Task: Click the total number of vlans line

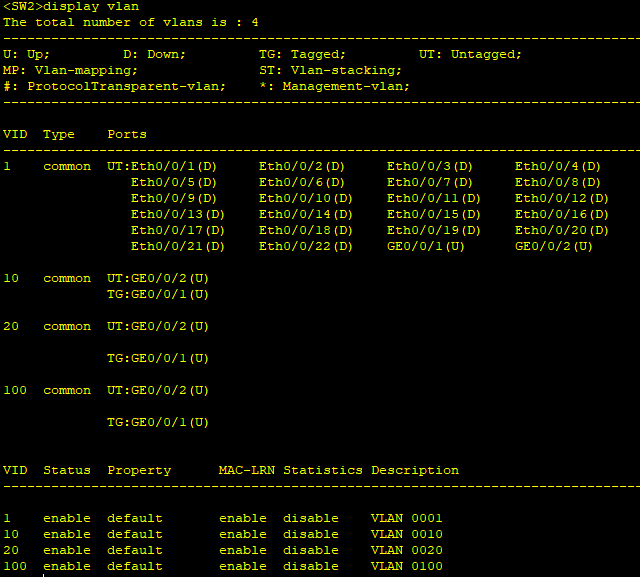Action: 131,22
